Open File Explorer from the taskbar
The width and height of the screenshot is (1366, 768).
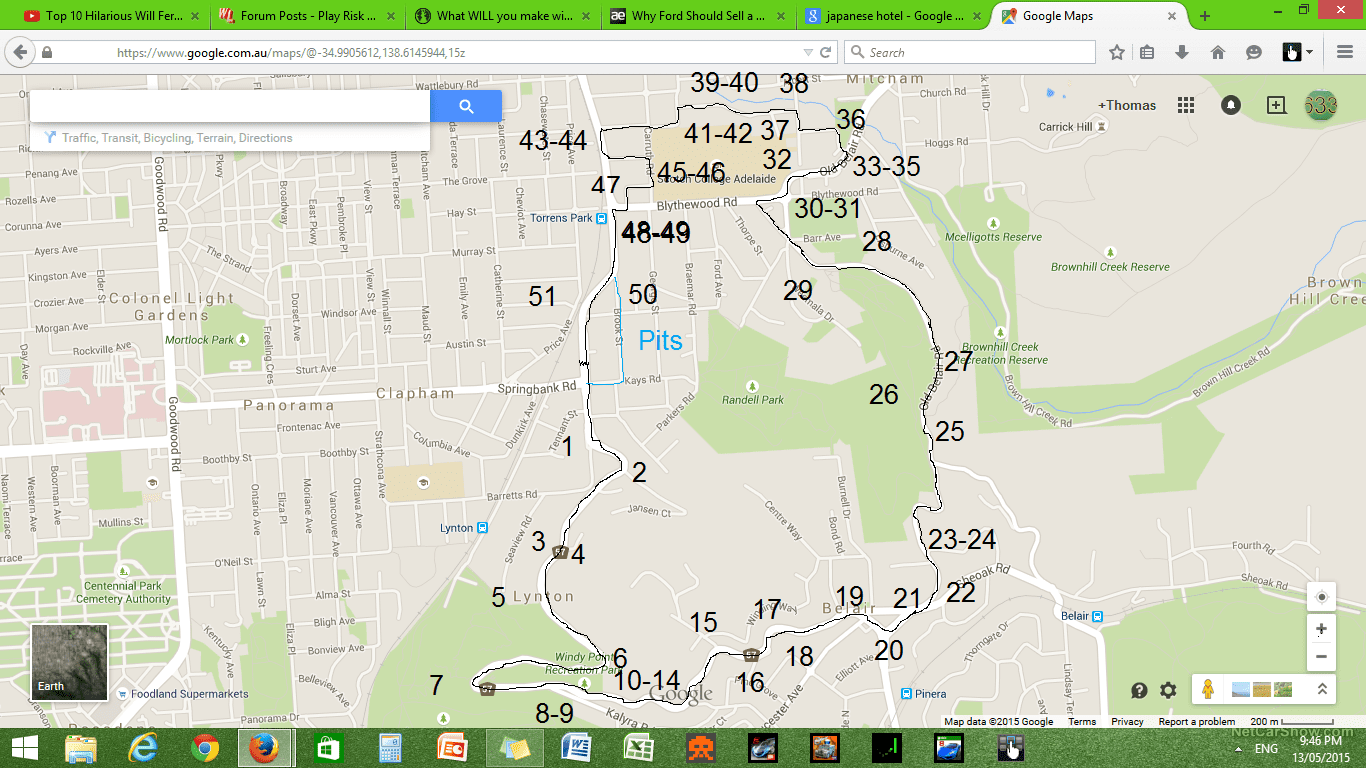click(80, 748)
